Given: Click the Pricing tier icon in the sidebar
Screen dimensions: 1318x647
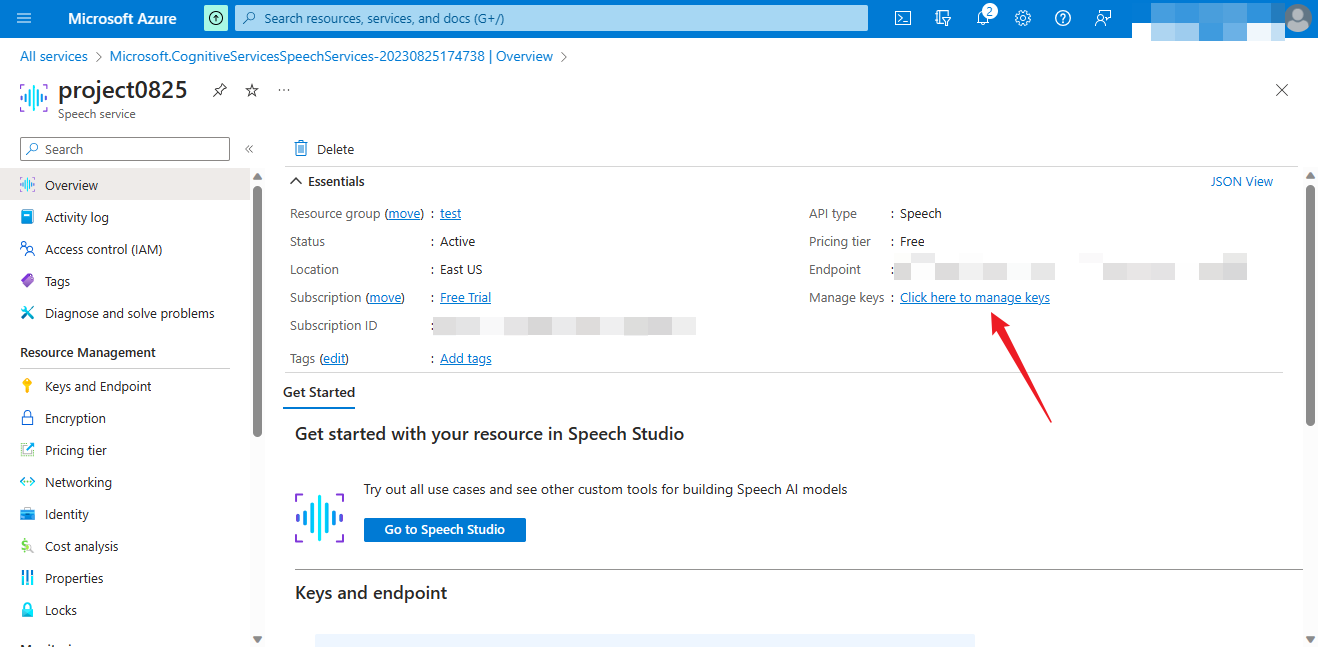Looking at the screenshot, I should [27, 450].
